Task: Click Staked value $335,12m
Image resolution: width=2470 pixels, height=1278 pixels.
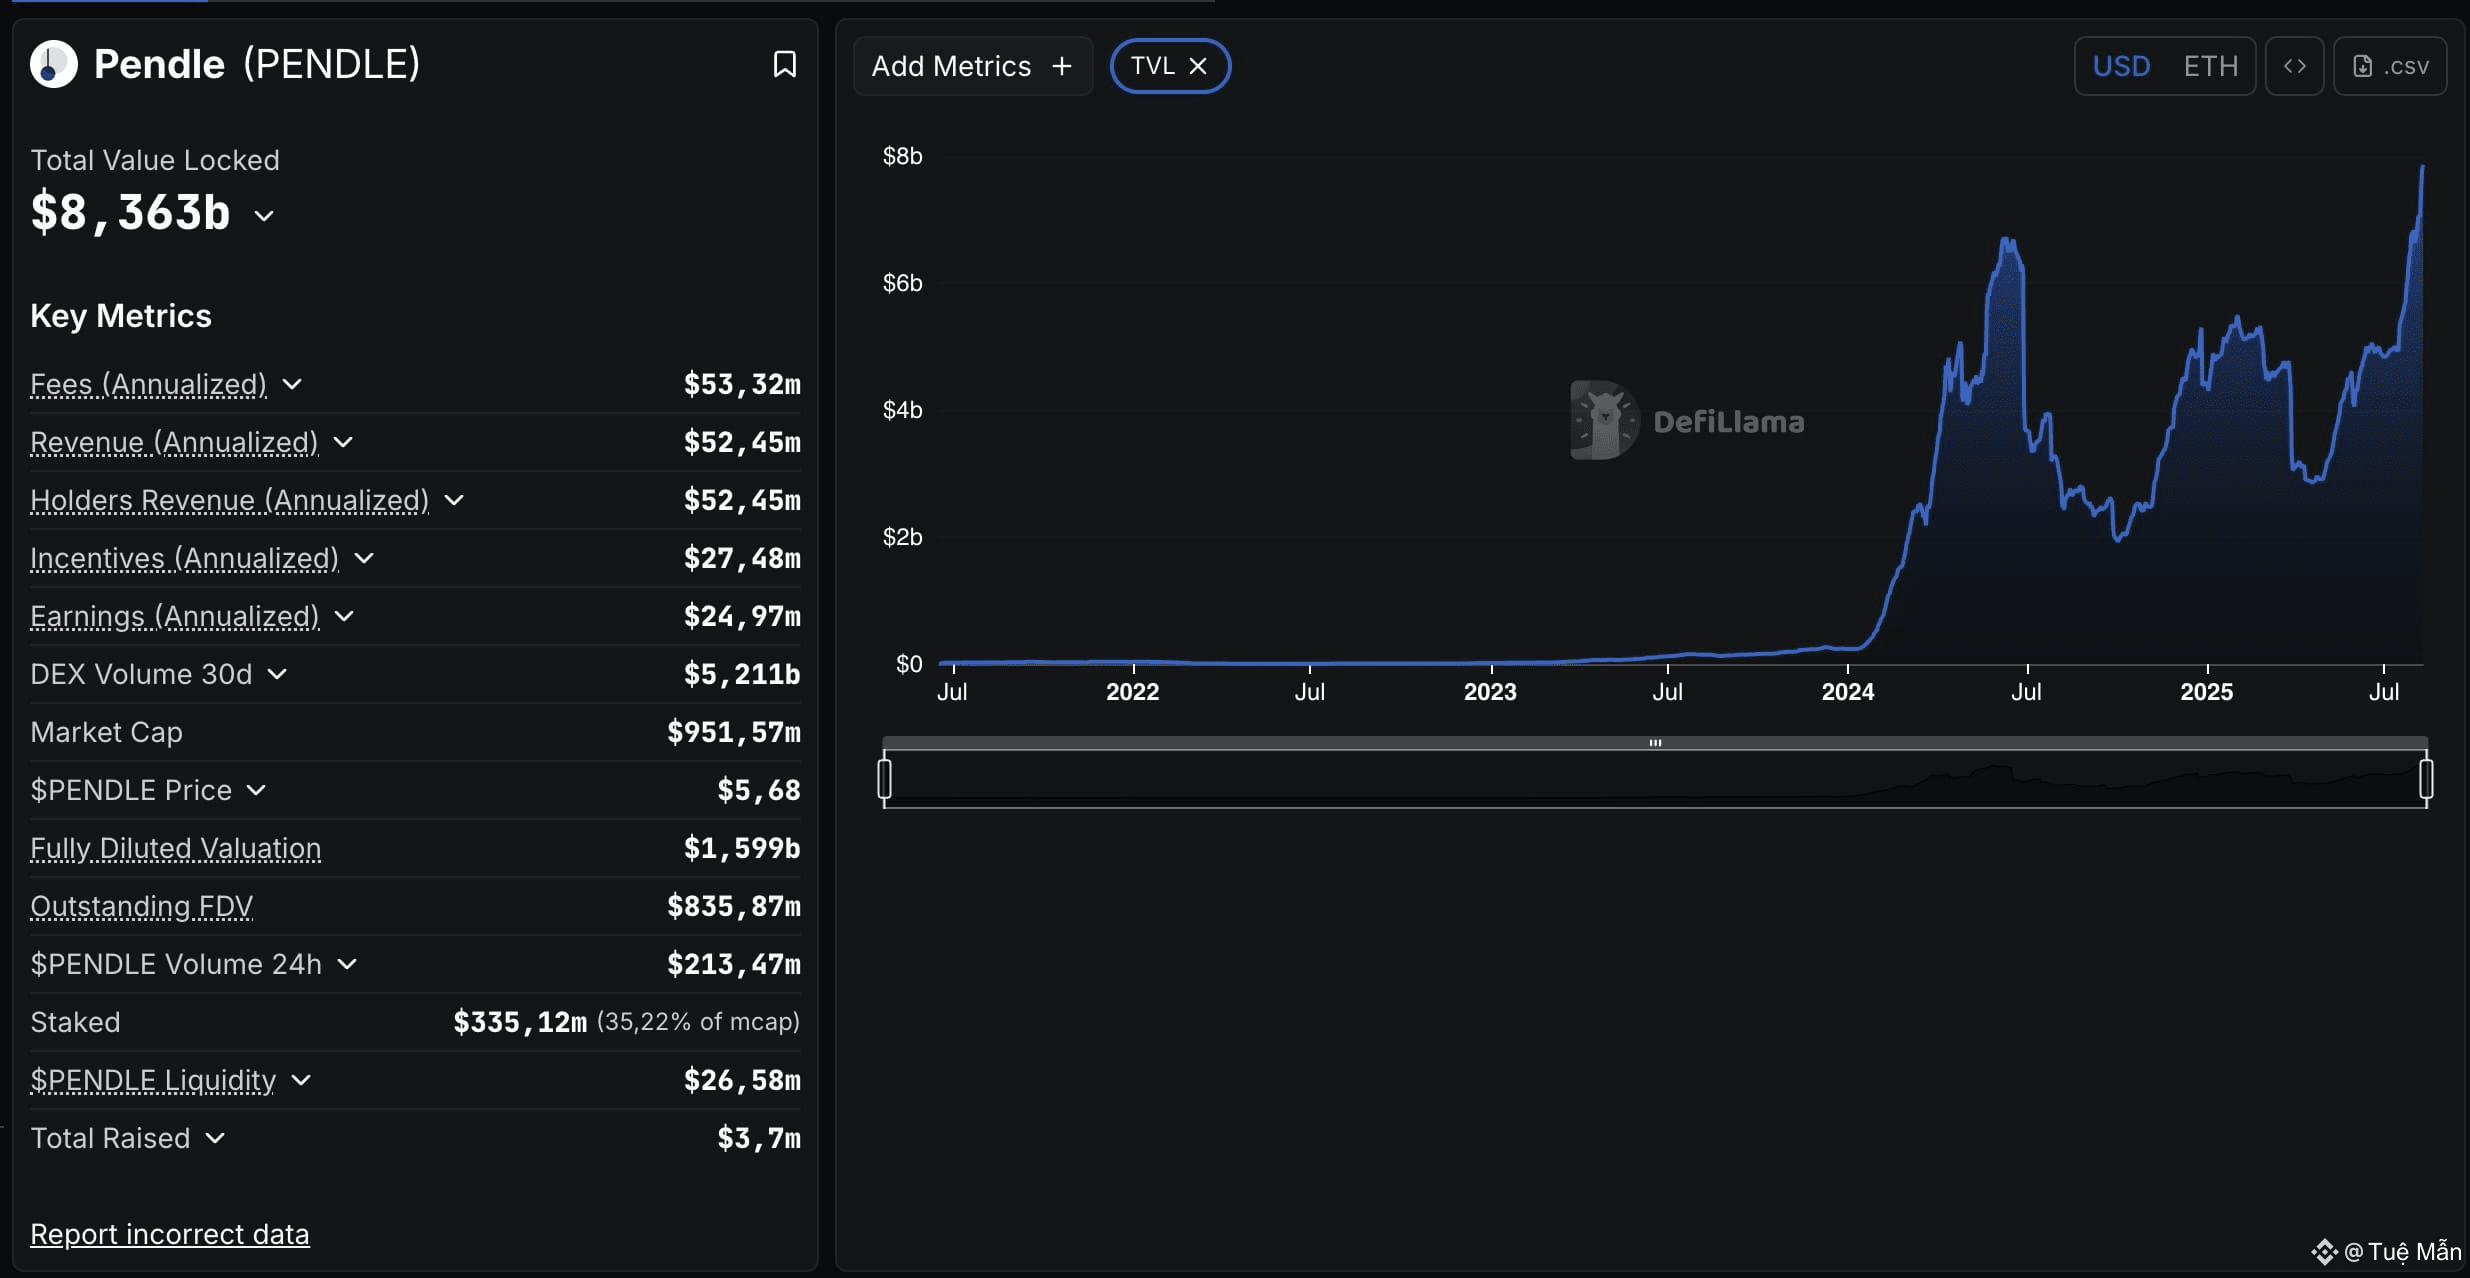Action: tap(520, 1022)
